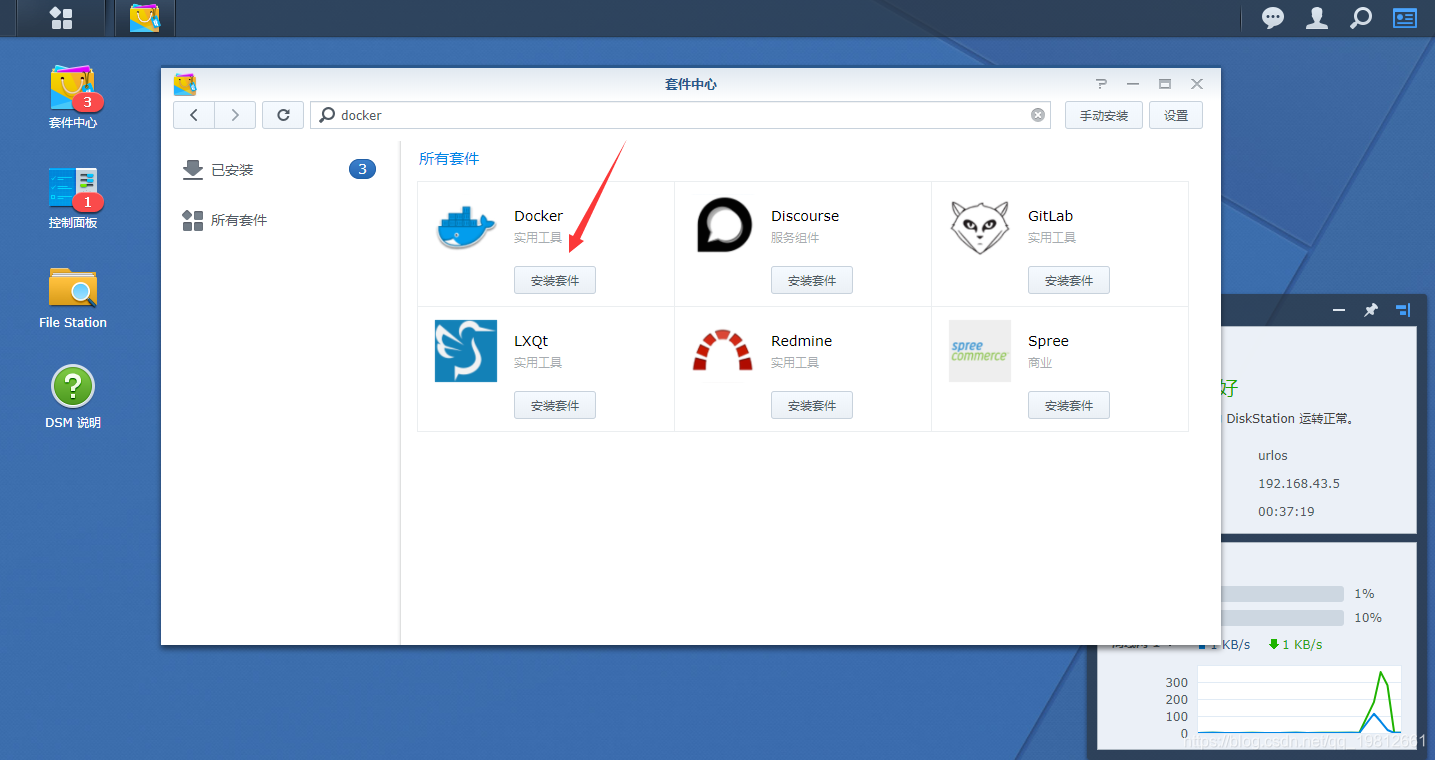Install the Redmine package

pyautogui.click(x=812, y=405)
